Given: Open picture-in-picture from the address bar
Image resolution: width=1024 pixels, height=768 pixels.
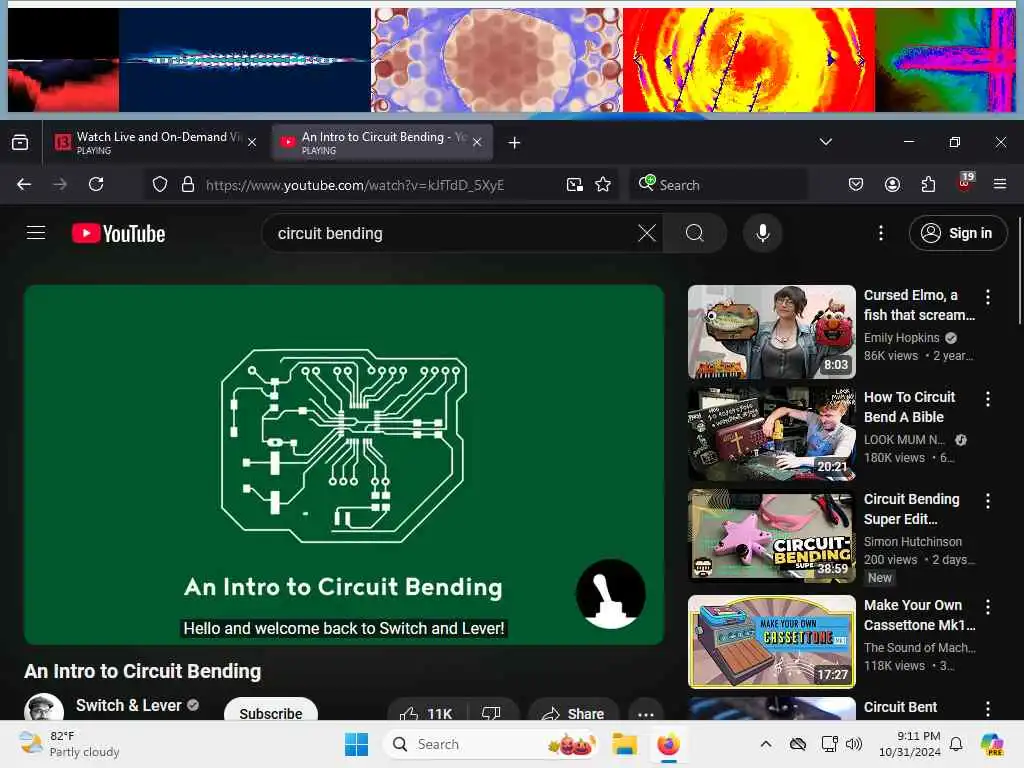Looking at the screenshot, I should (575, 185).
